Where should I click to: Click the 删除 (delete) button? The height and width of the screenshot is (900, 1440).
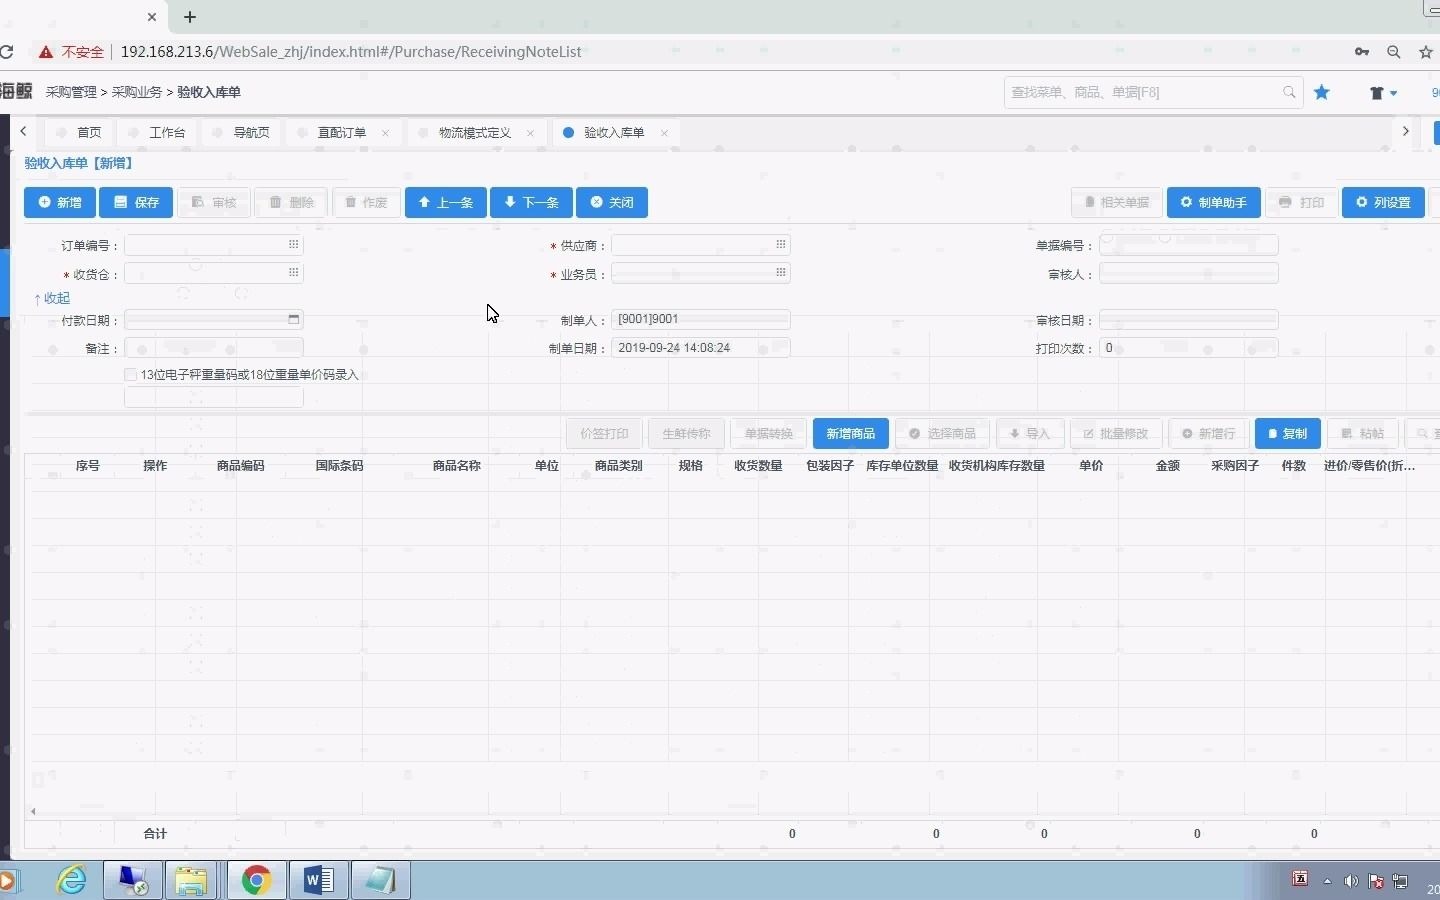tap(291, 202)
